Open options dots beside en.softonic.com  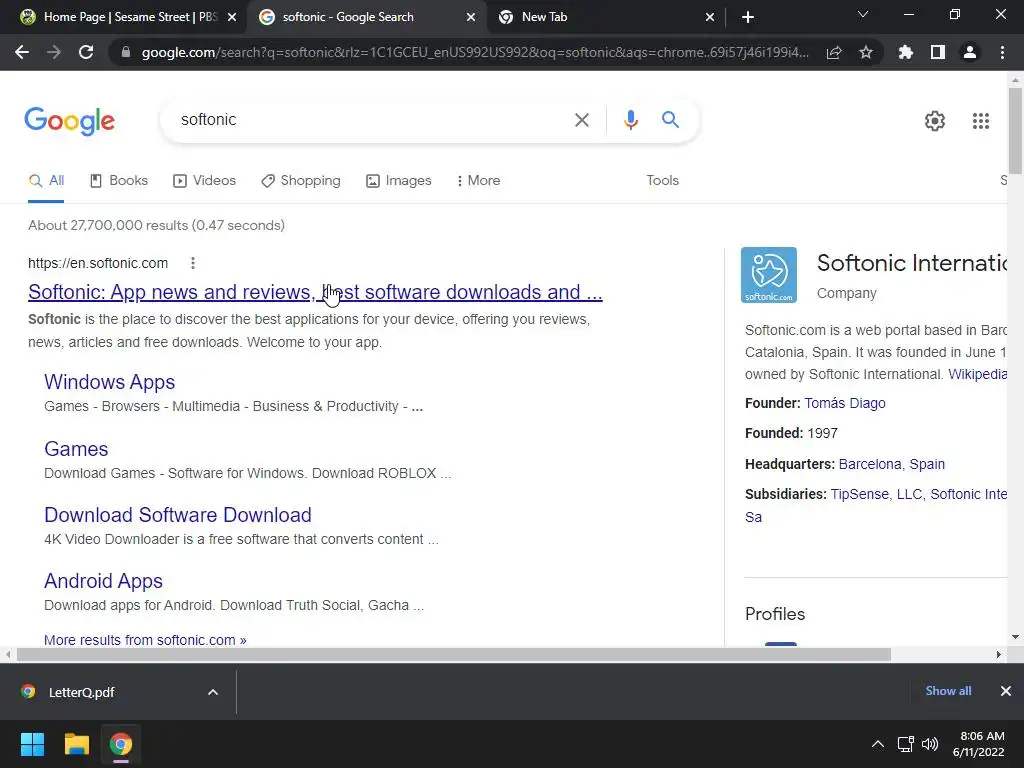193,263
